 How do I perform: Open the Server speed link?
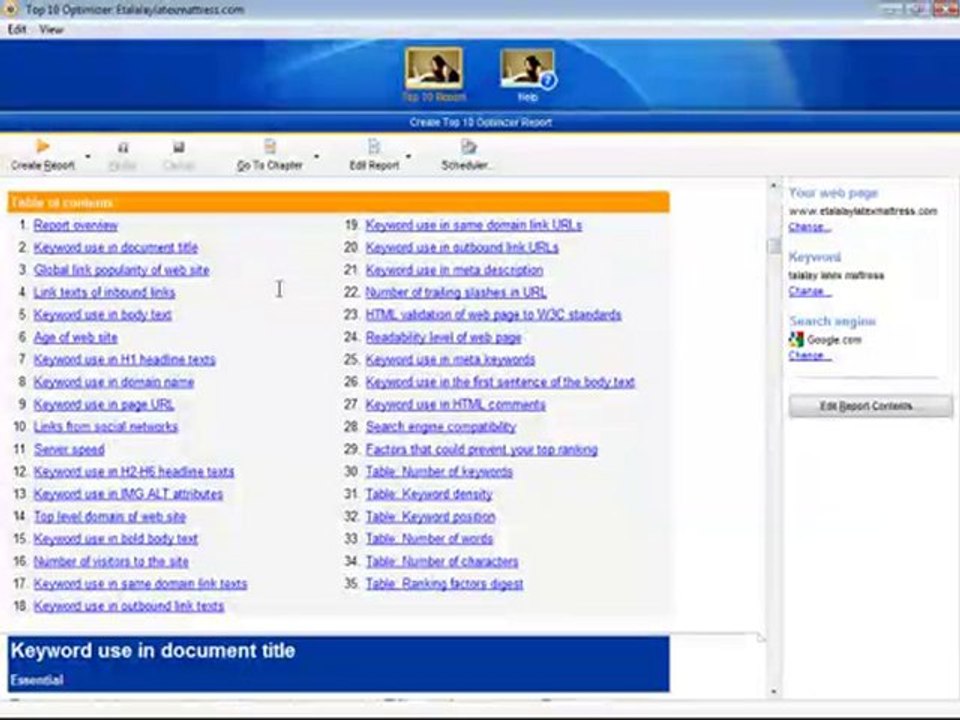click(69, 449)
